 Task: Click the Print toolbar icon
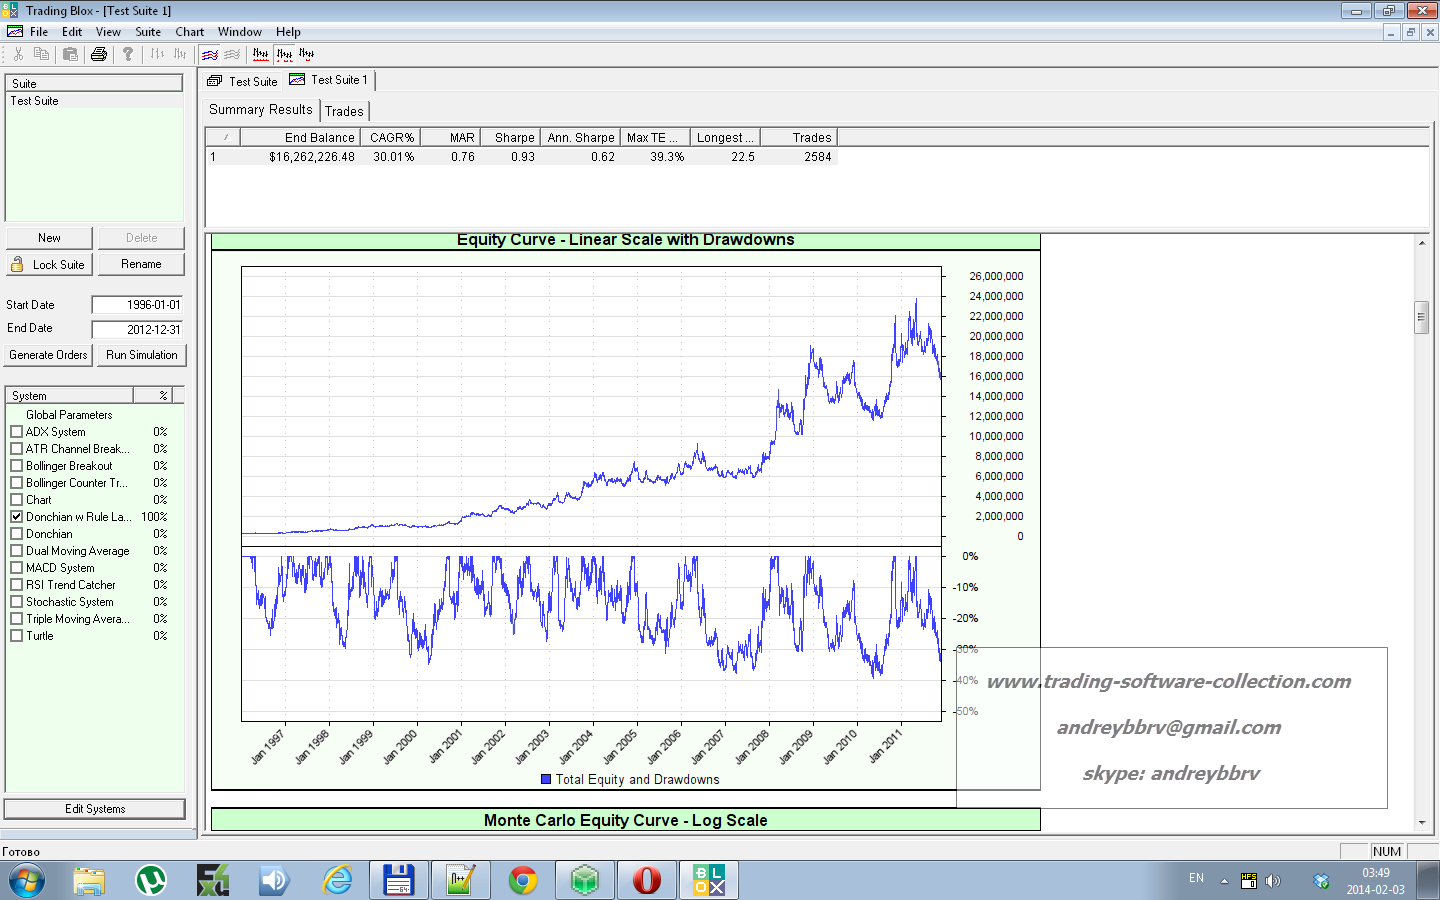point(98,54)
